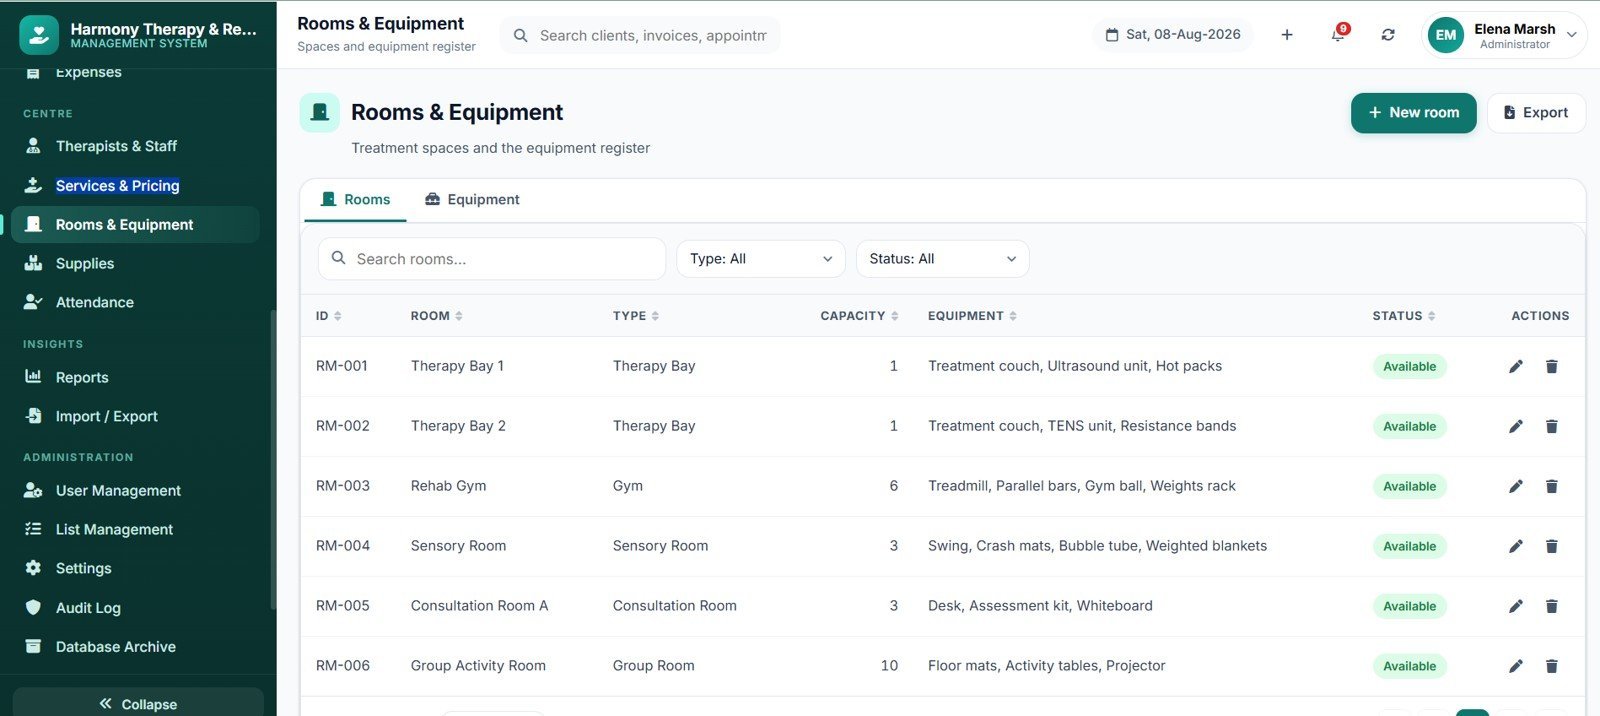Click the sidebar scrollbar
The image size is (1600, 716).
tap(273, 460)
